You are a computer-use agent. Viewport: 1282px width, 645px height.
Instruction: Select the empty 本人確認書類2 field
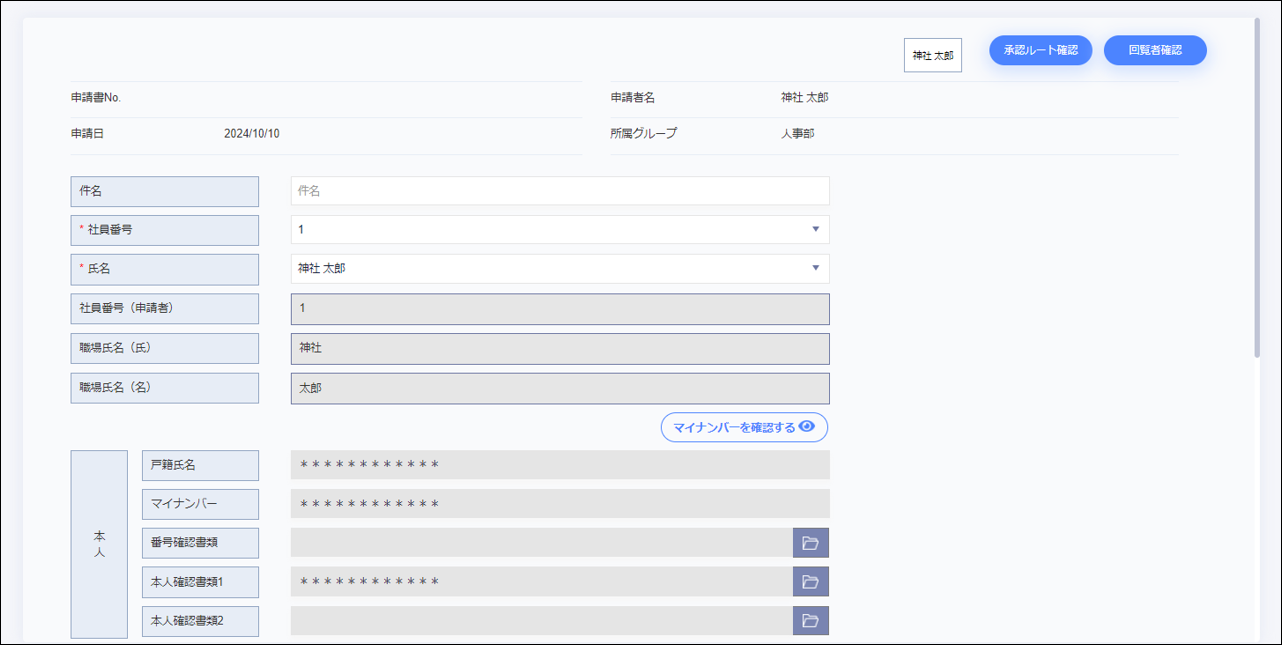pos(541,621)
